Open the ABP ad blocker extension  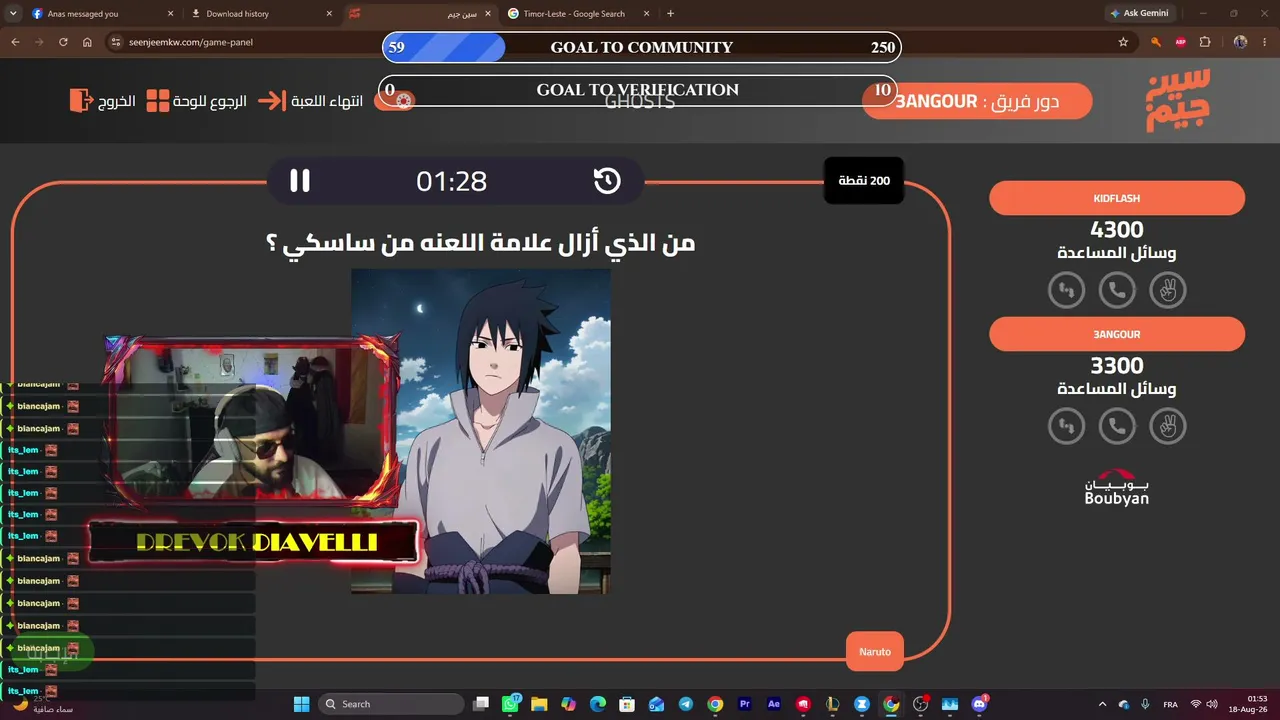1181,42
